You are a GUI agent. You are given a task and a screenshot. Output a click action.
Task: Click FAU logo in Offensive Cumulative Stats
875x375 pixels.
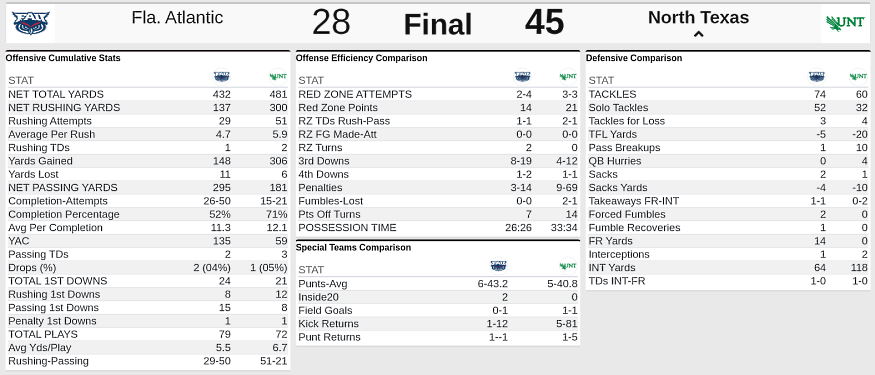(x=222, y=76)
